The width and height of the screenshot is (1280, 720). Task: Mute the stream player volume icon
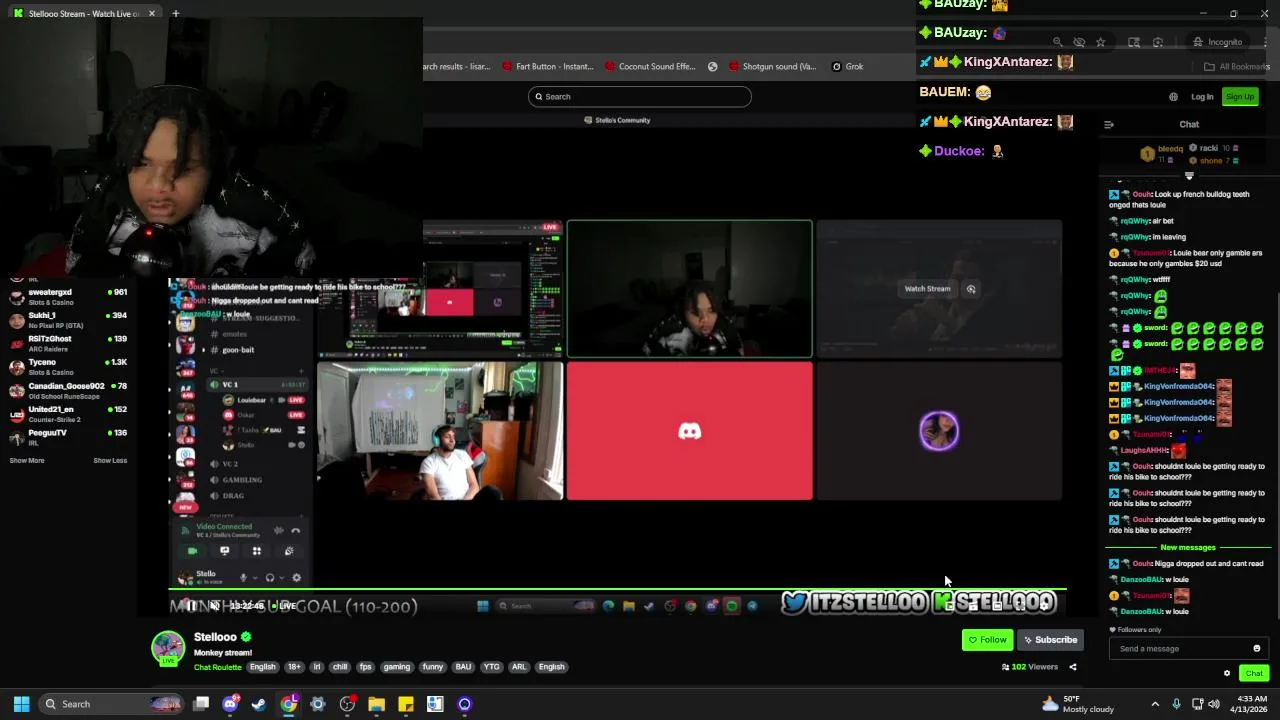(214, 606)
